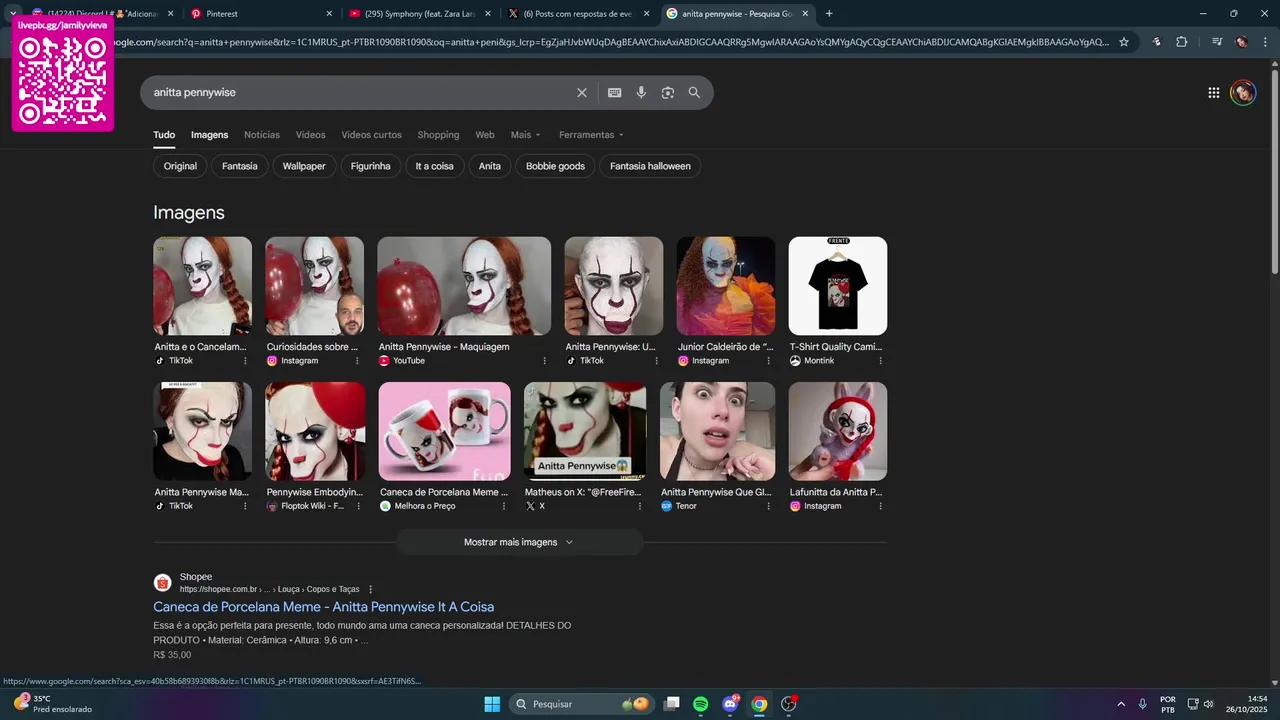Close the Symphony YouTube tab
The image size is (1280, 720).
tap(488, 14)
